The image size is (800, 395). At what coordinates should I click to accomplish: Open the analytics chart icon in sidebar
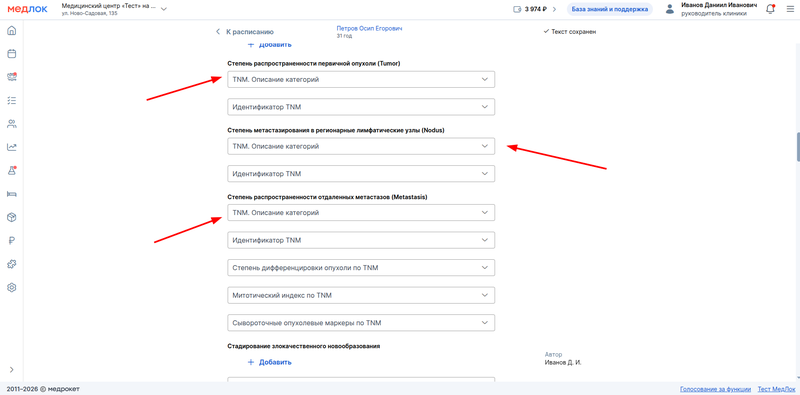pyautogui.click(x=12, y=147)
